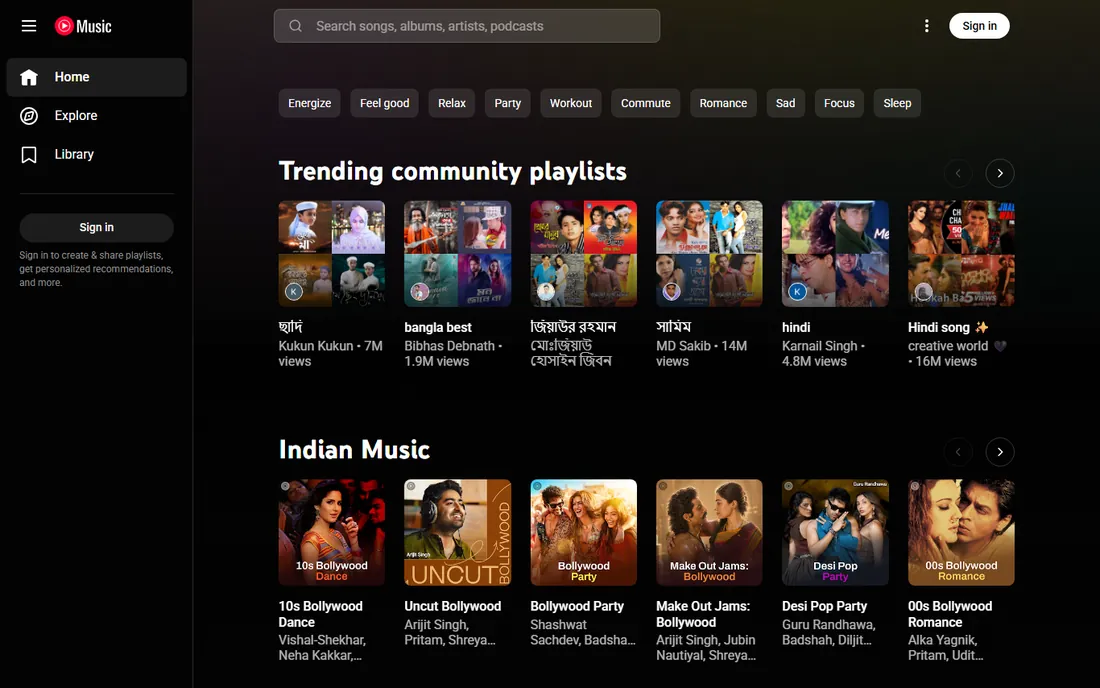1100x688 pixels.
Task: Click Karnail Singh avatar on hindi playlist
Action: coord(797,291)
